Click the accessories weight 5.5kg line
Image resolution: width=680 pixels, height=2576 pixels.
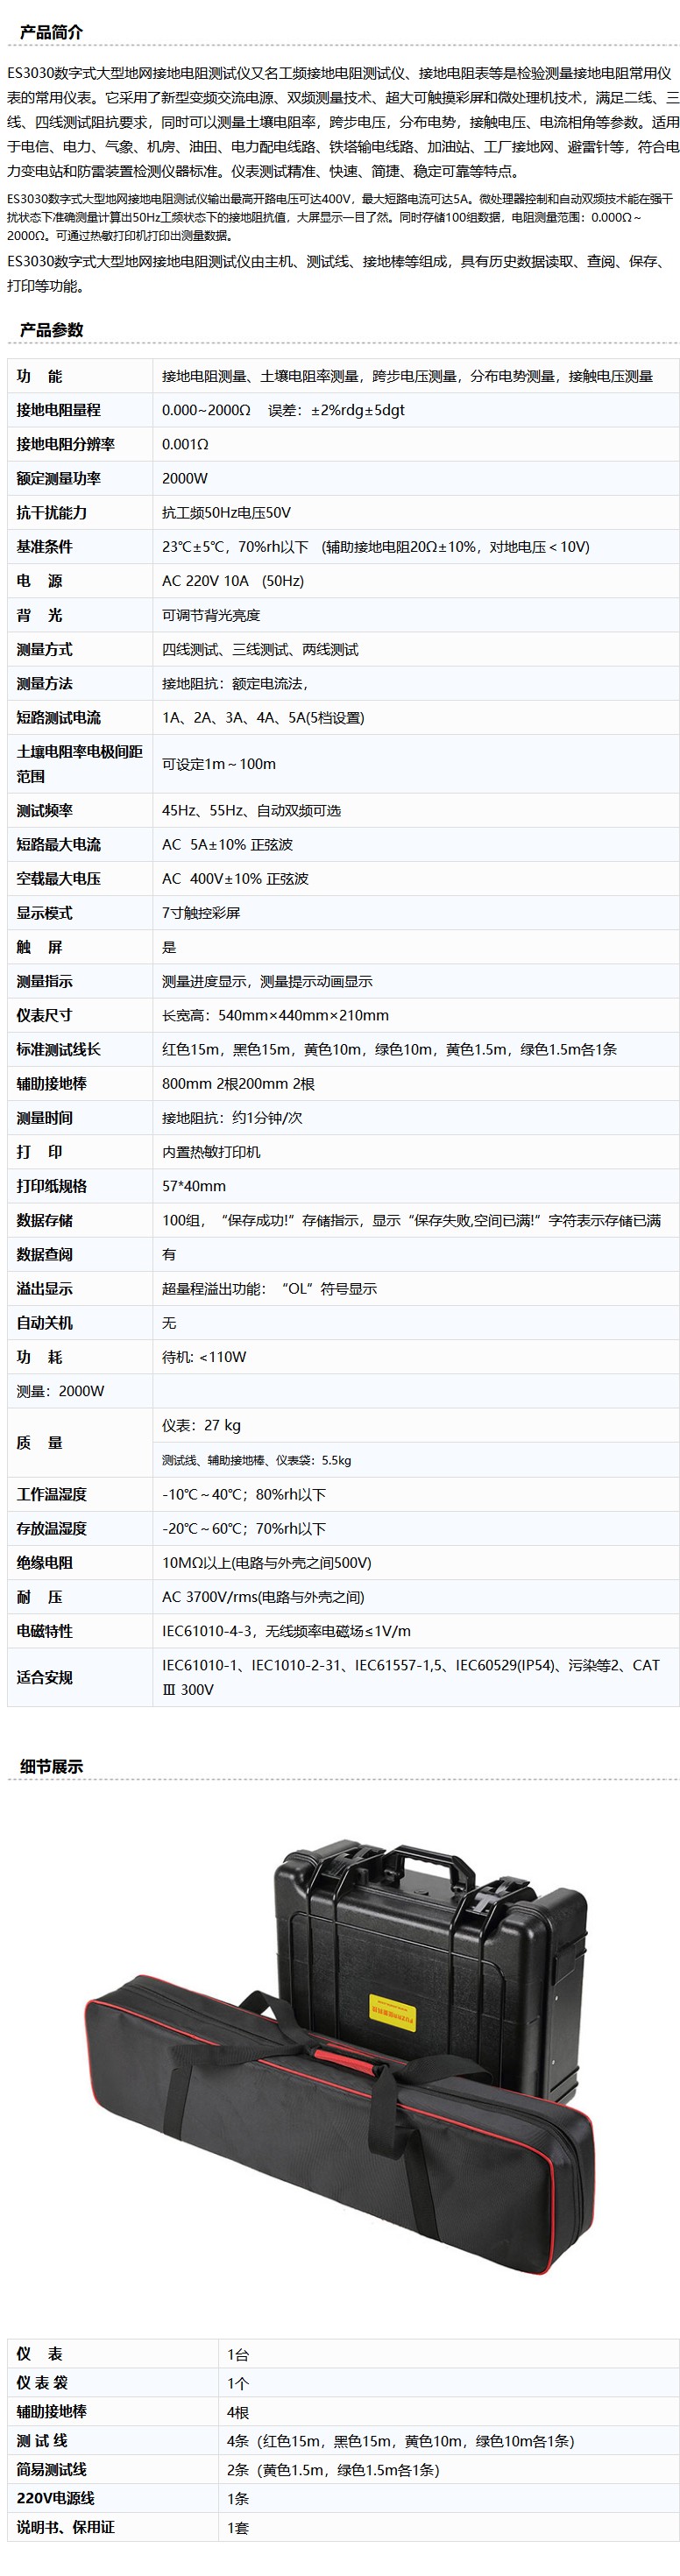257,1460
